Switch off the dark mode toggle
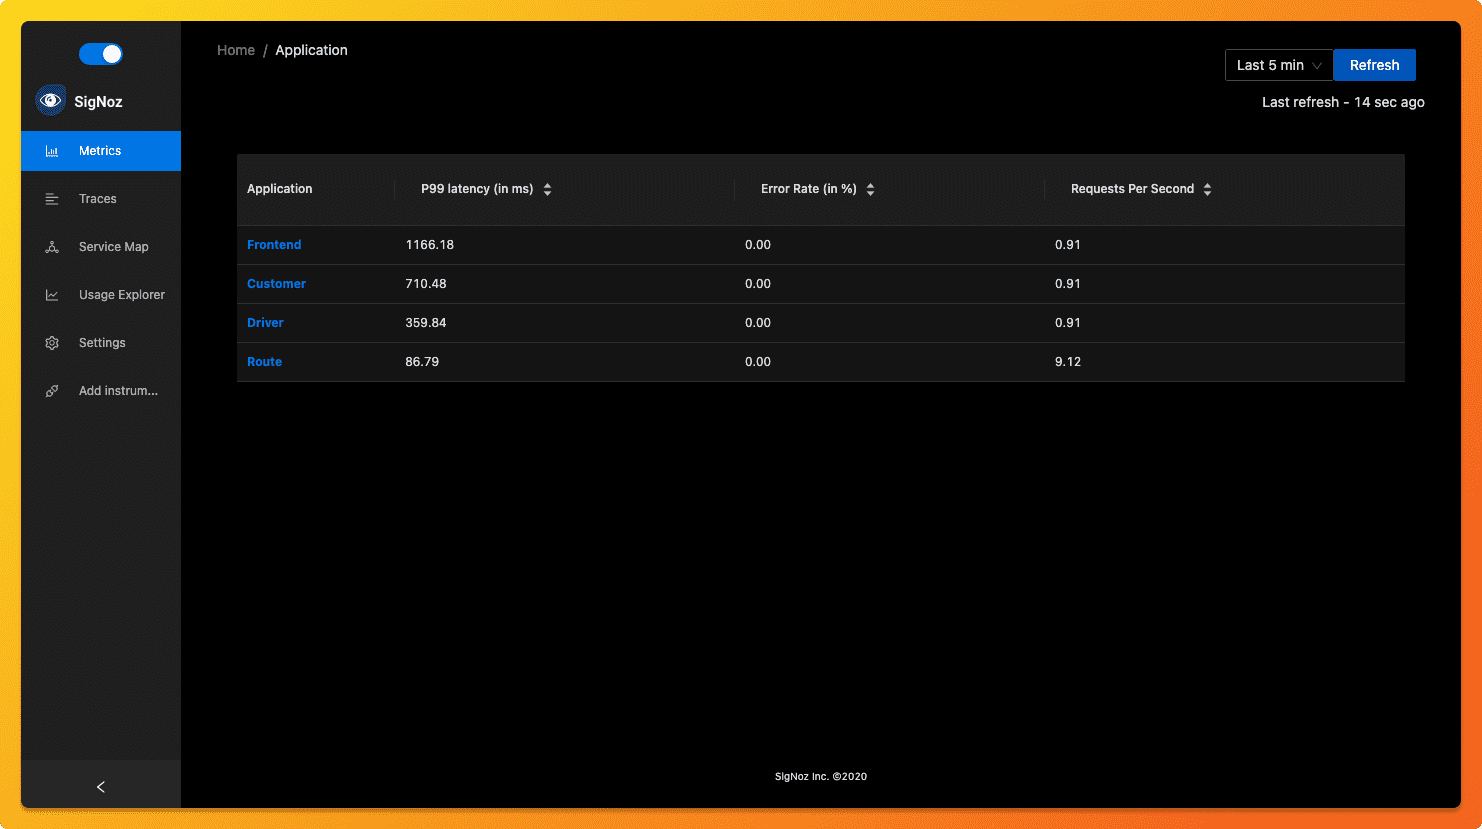The image size is (1482, 829). (x=100, y=53)
